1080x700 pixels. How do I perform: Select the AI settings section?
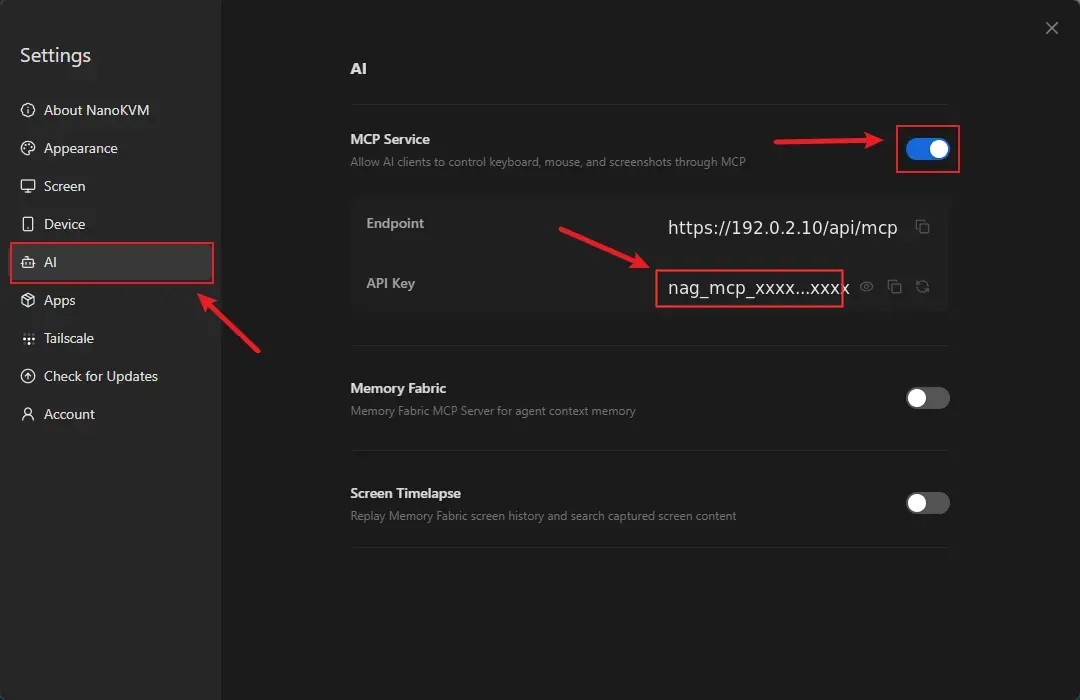(x=112, y=262)
